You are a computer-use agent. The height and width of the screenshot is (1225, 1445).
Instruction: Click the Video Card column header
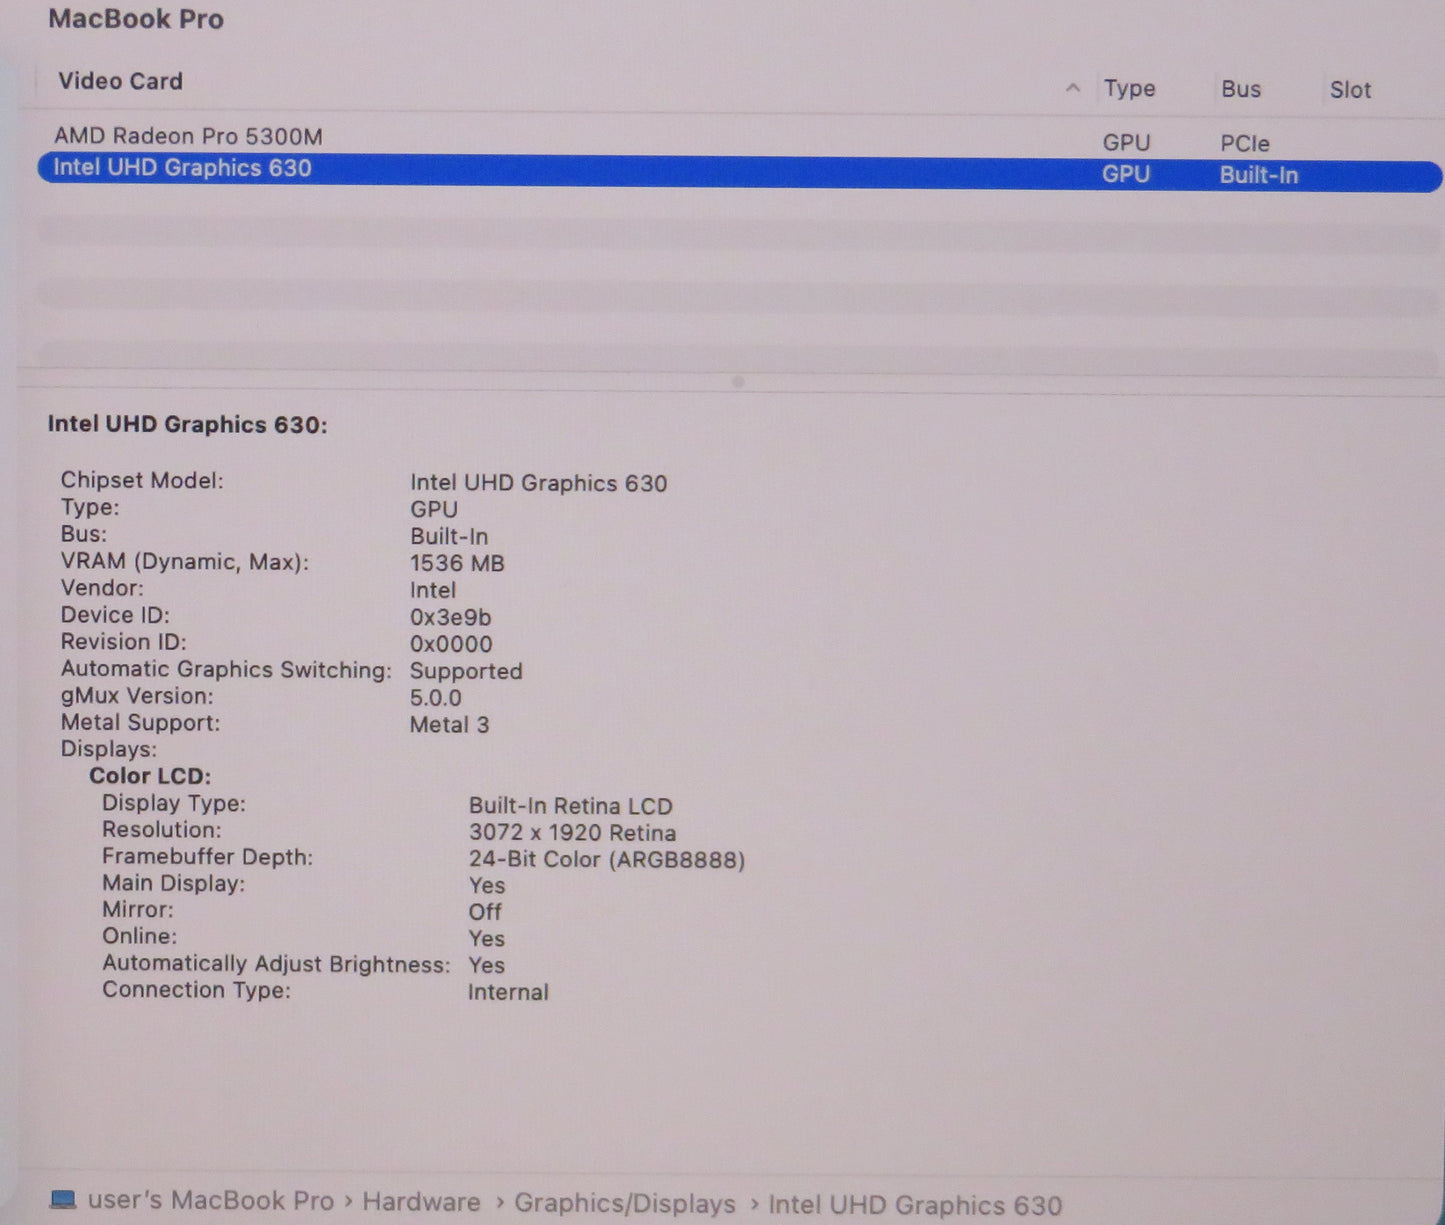point(119,81)
